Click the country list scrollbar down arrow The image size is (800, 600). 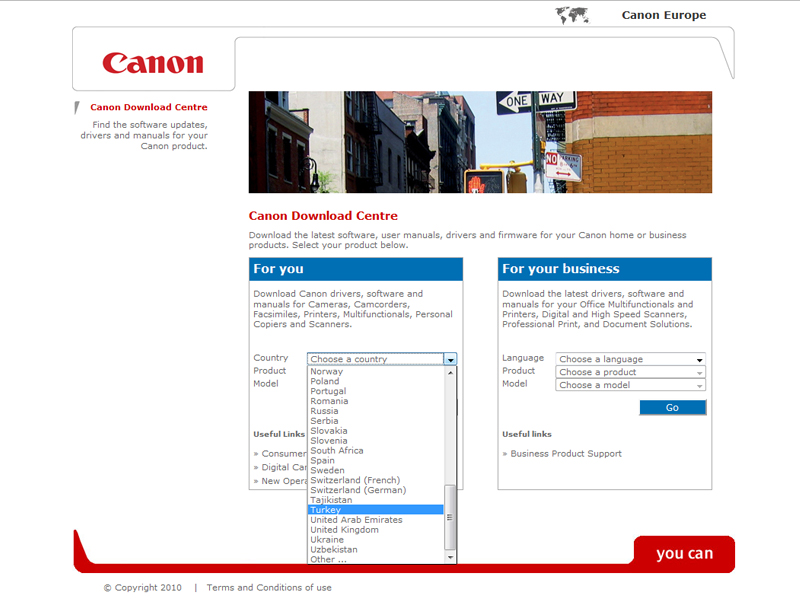450,558
